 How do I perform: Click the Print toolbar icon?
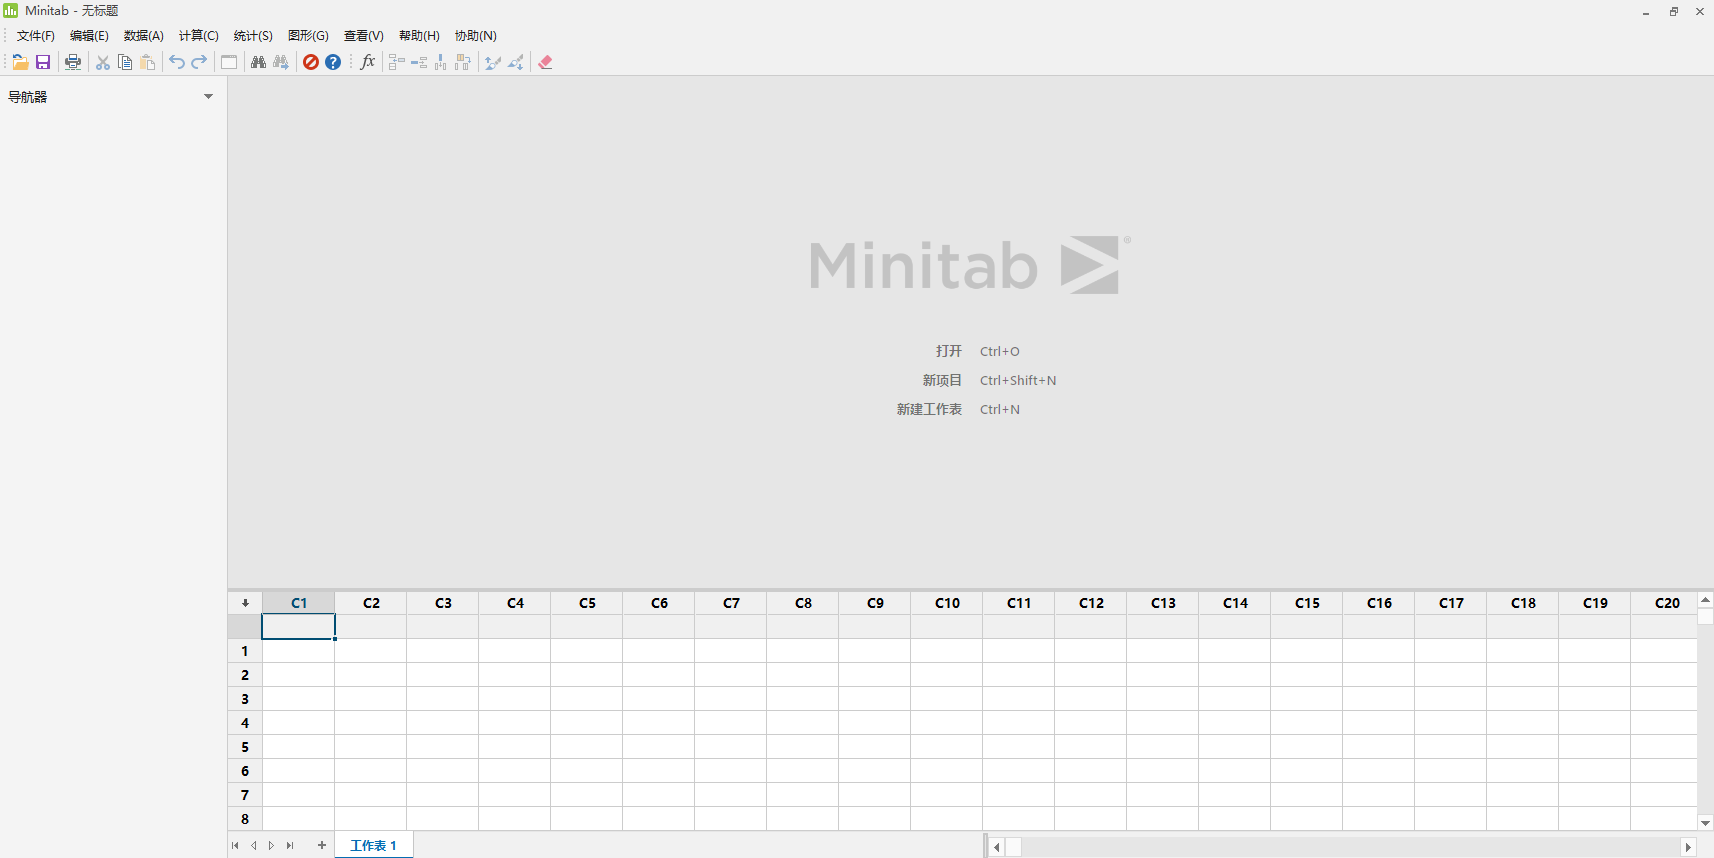(x=73, y=62)
